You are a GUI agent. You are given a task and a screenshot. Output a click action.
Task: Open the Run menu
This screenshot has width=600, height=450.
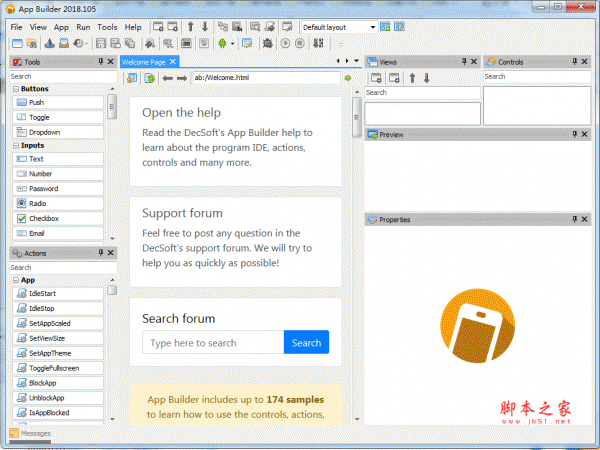83,27
